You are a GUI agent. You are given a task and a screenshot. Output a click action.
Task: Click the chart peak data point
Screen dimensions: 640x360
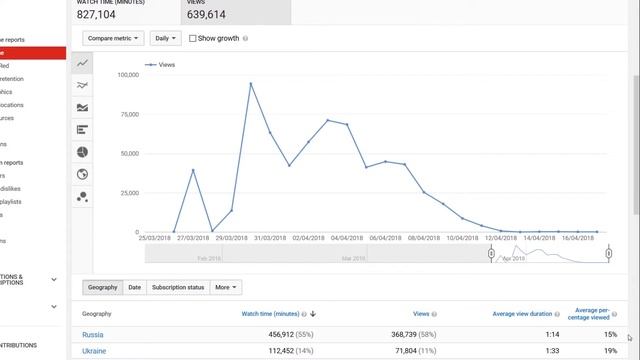[251, 84]
